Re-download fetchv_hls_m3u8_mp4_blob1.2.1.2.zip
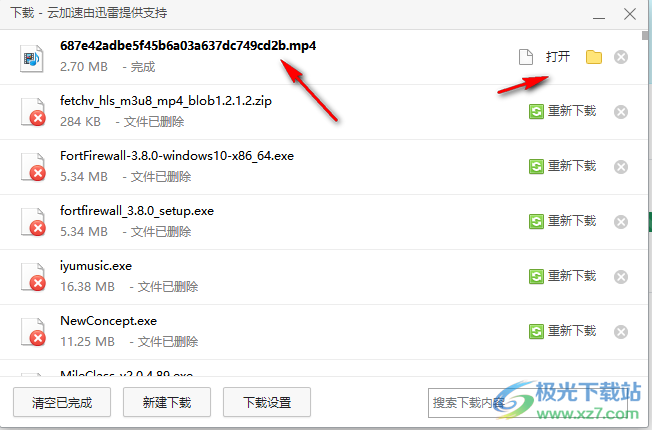Viewport: 652px width, 430px height. point(562,111)
